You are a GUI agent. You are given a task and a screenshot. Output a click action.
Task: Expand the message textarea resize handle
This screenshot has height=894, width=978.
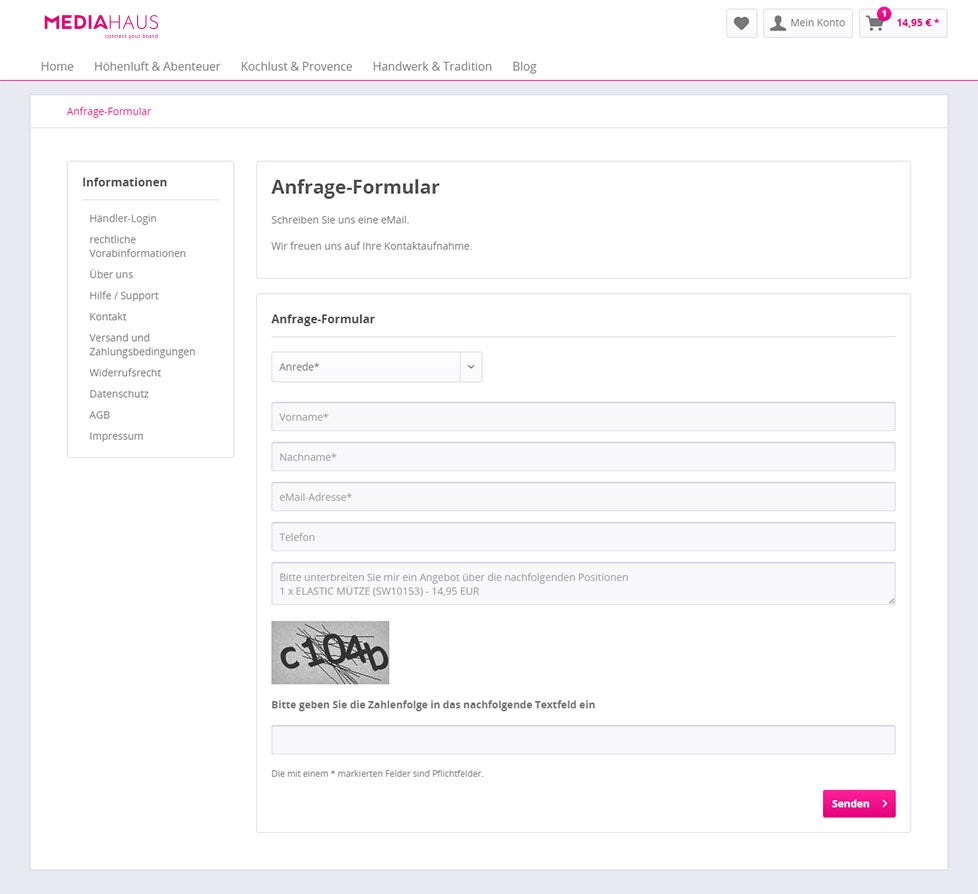(x=890, y=598)
